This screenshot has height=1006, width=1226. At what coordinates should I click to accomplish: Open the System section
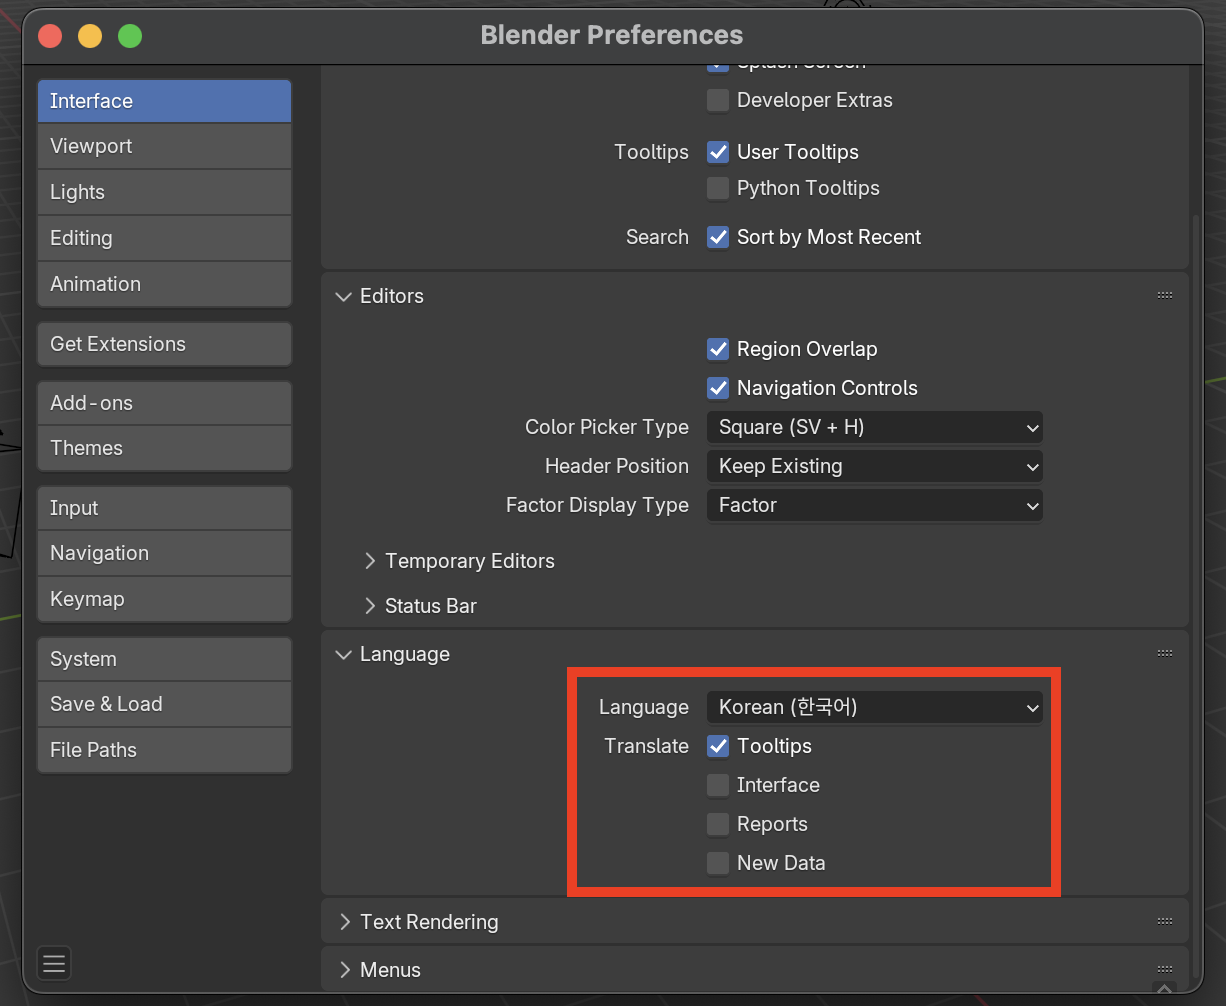click(x=165, y=659)
